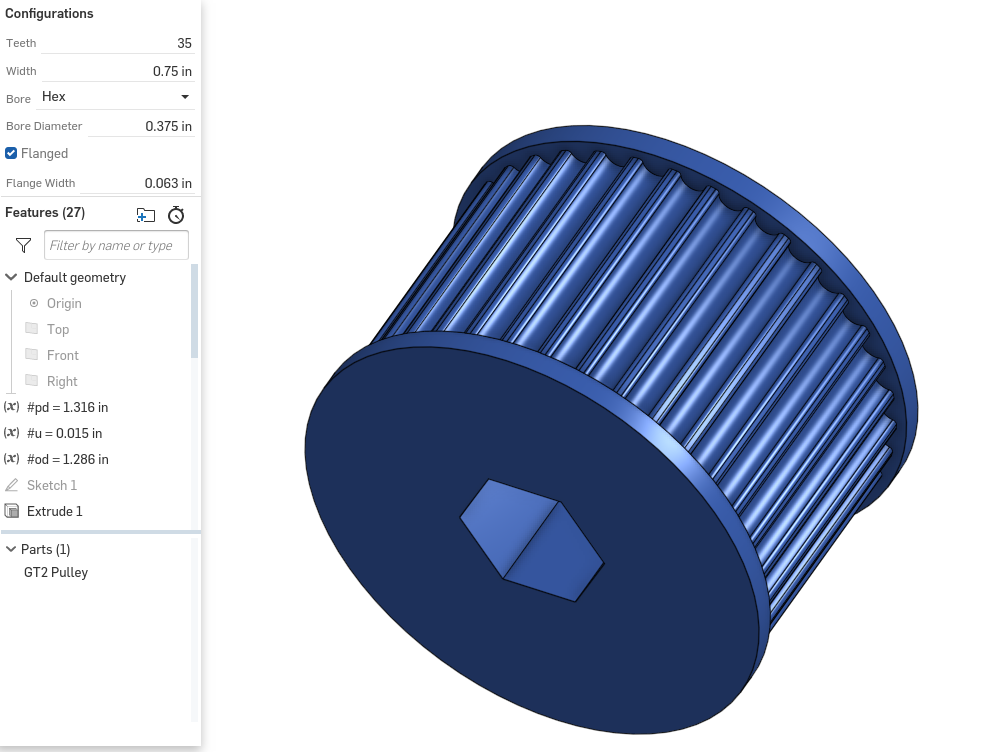Click the Top plane icon
The image size is (989, 752).
[33, 329]
